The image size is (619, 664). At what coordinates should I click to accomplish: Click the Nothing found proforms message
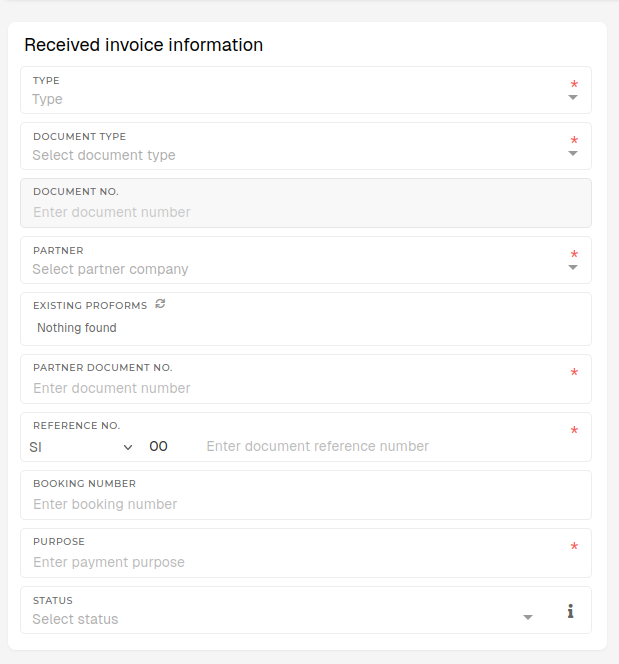coord(77,328)
